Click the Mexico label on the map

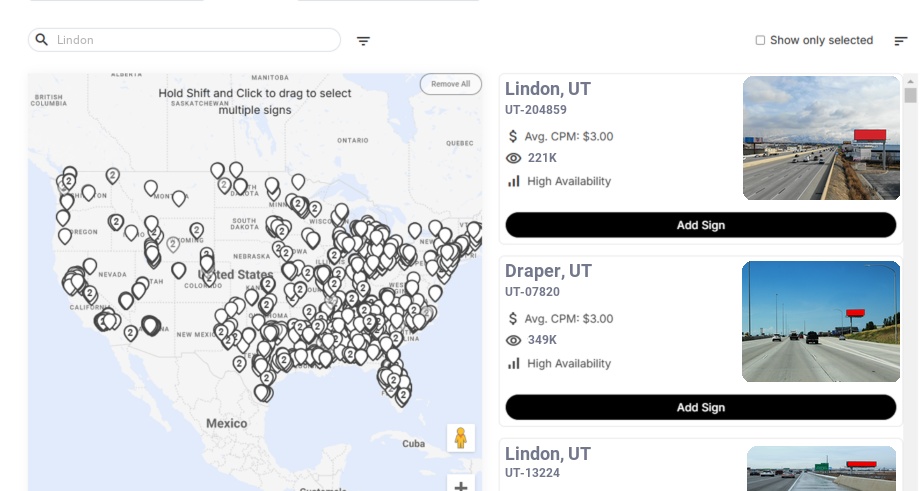pos(226,423)
